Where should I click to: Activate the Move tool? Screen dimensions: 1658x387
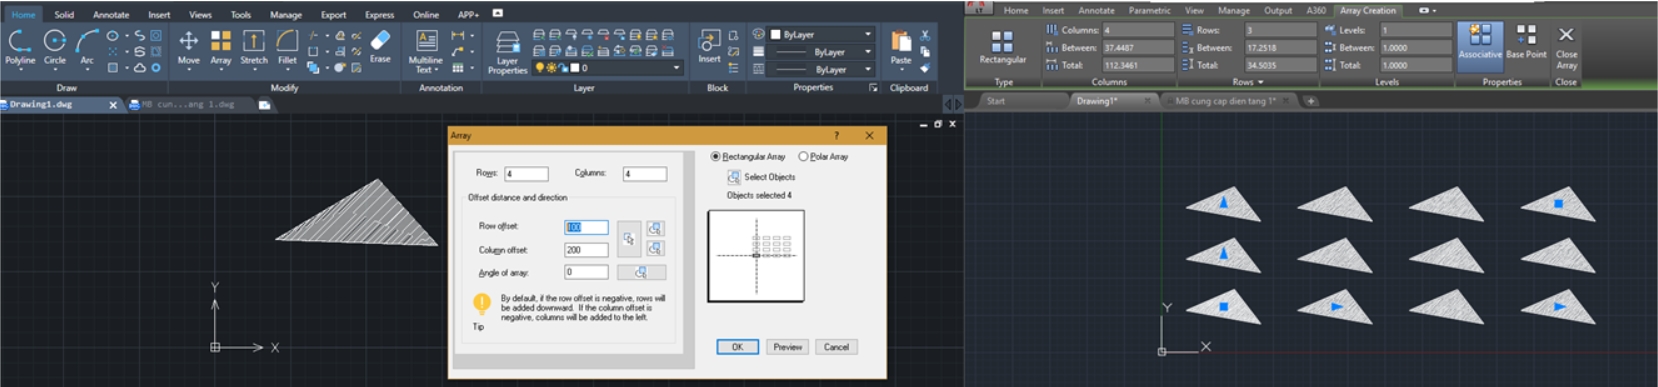(188, 46)
